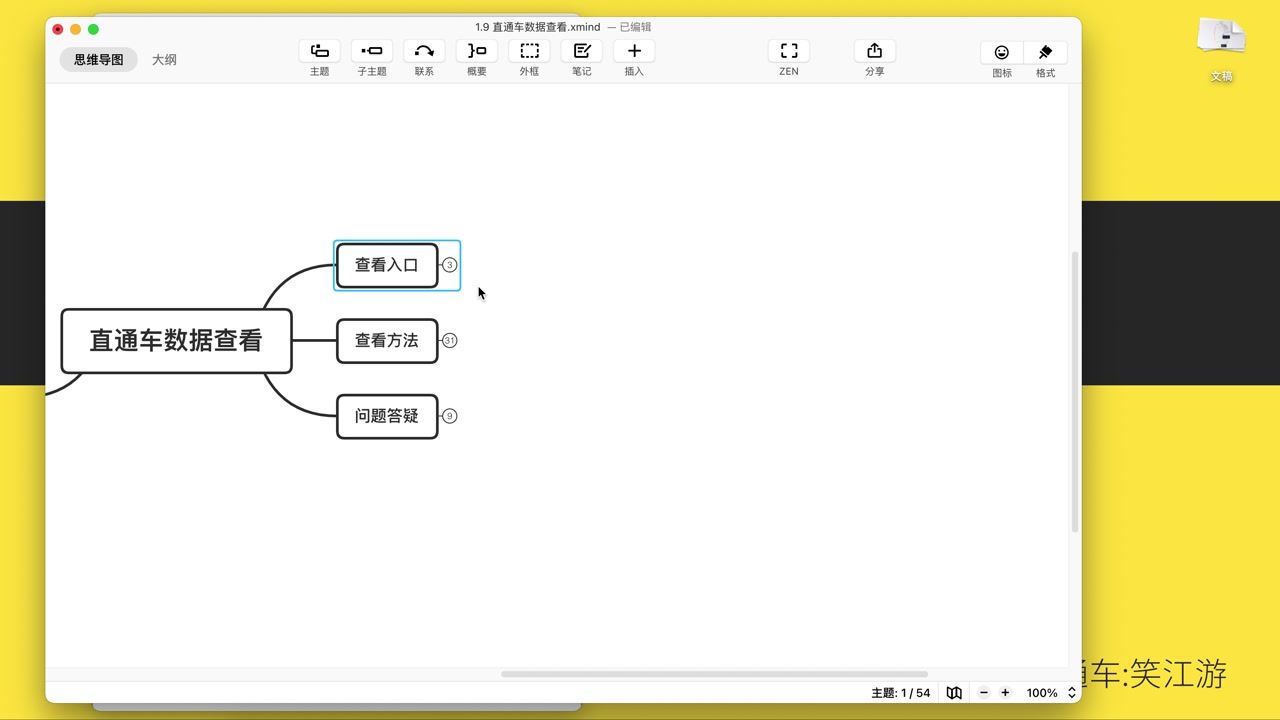Image resolution: width=1280 pixels, height=720 pixels.
Task: Zoom in with the plus button
Action: (x=1005, y=693)
